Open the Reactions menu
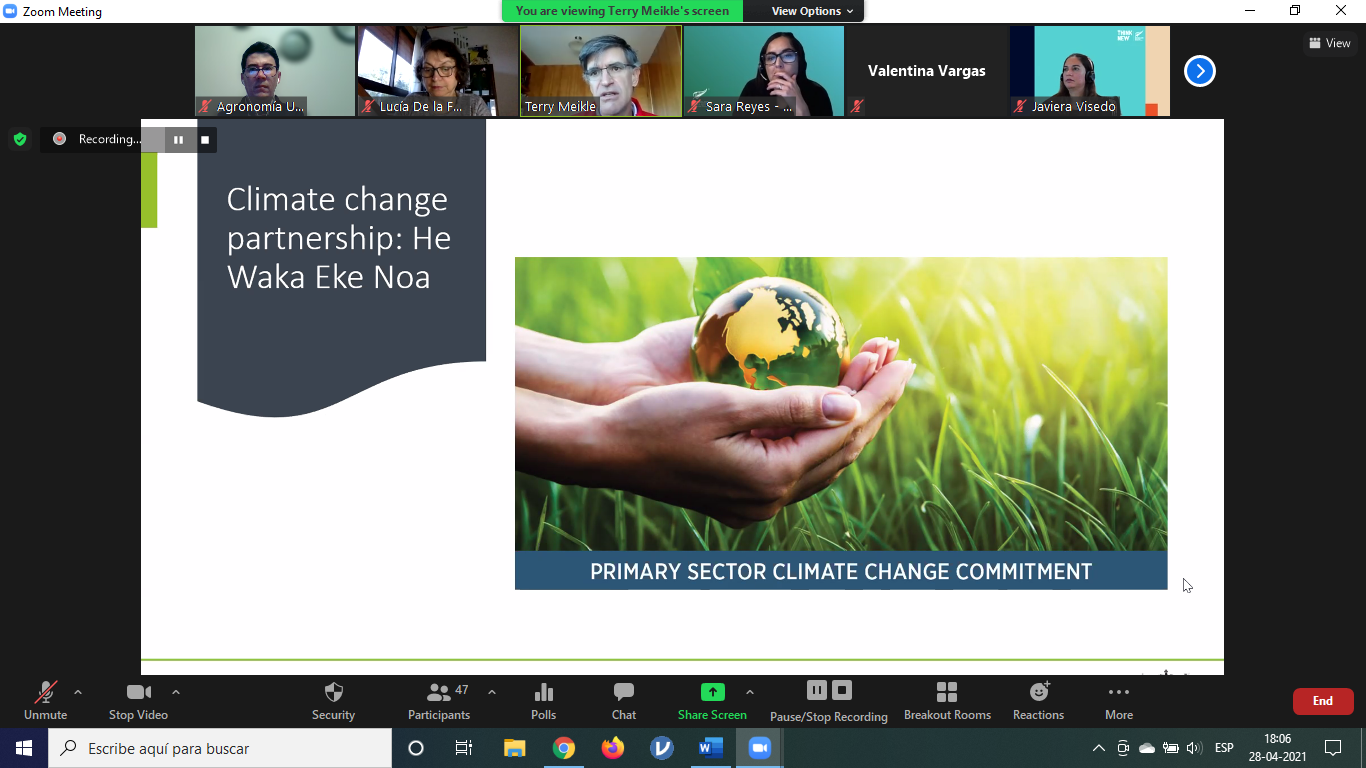Image resolution: width=1366 pixels, height=768 pixels. point(1038,701)
